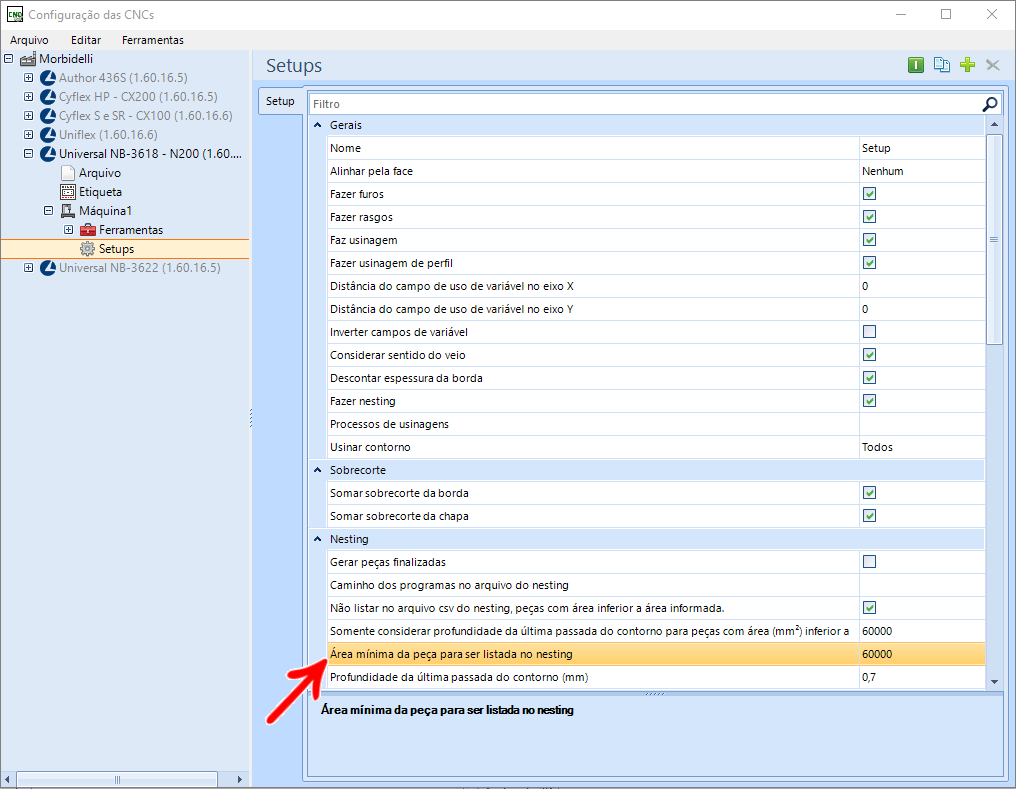Expand the Universal NB-3622 node
The image size is (1016, 789).
click(29, 268)
